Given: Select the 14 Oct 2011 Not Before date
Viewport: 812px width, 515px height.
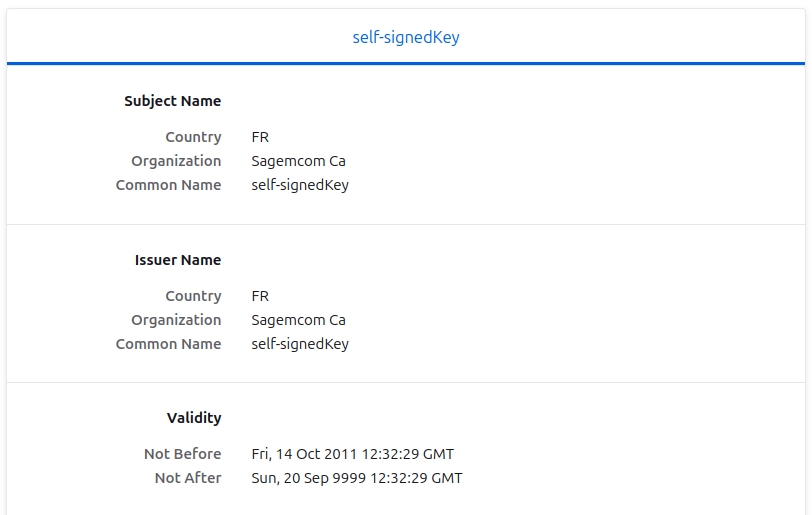Looking at the screenshot, I should click(353, 454).
